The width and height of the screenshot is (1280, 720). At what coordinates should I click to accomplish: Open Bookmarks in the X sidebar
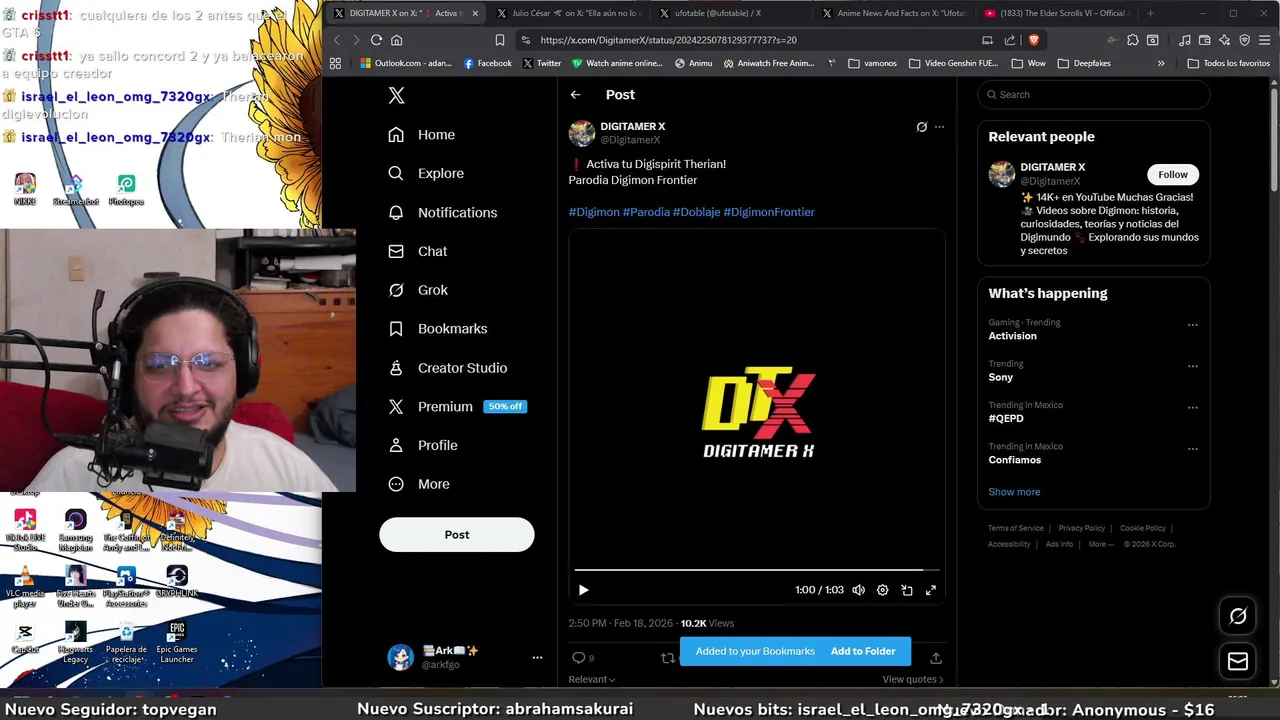pos(438,329)
